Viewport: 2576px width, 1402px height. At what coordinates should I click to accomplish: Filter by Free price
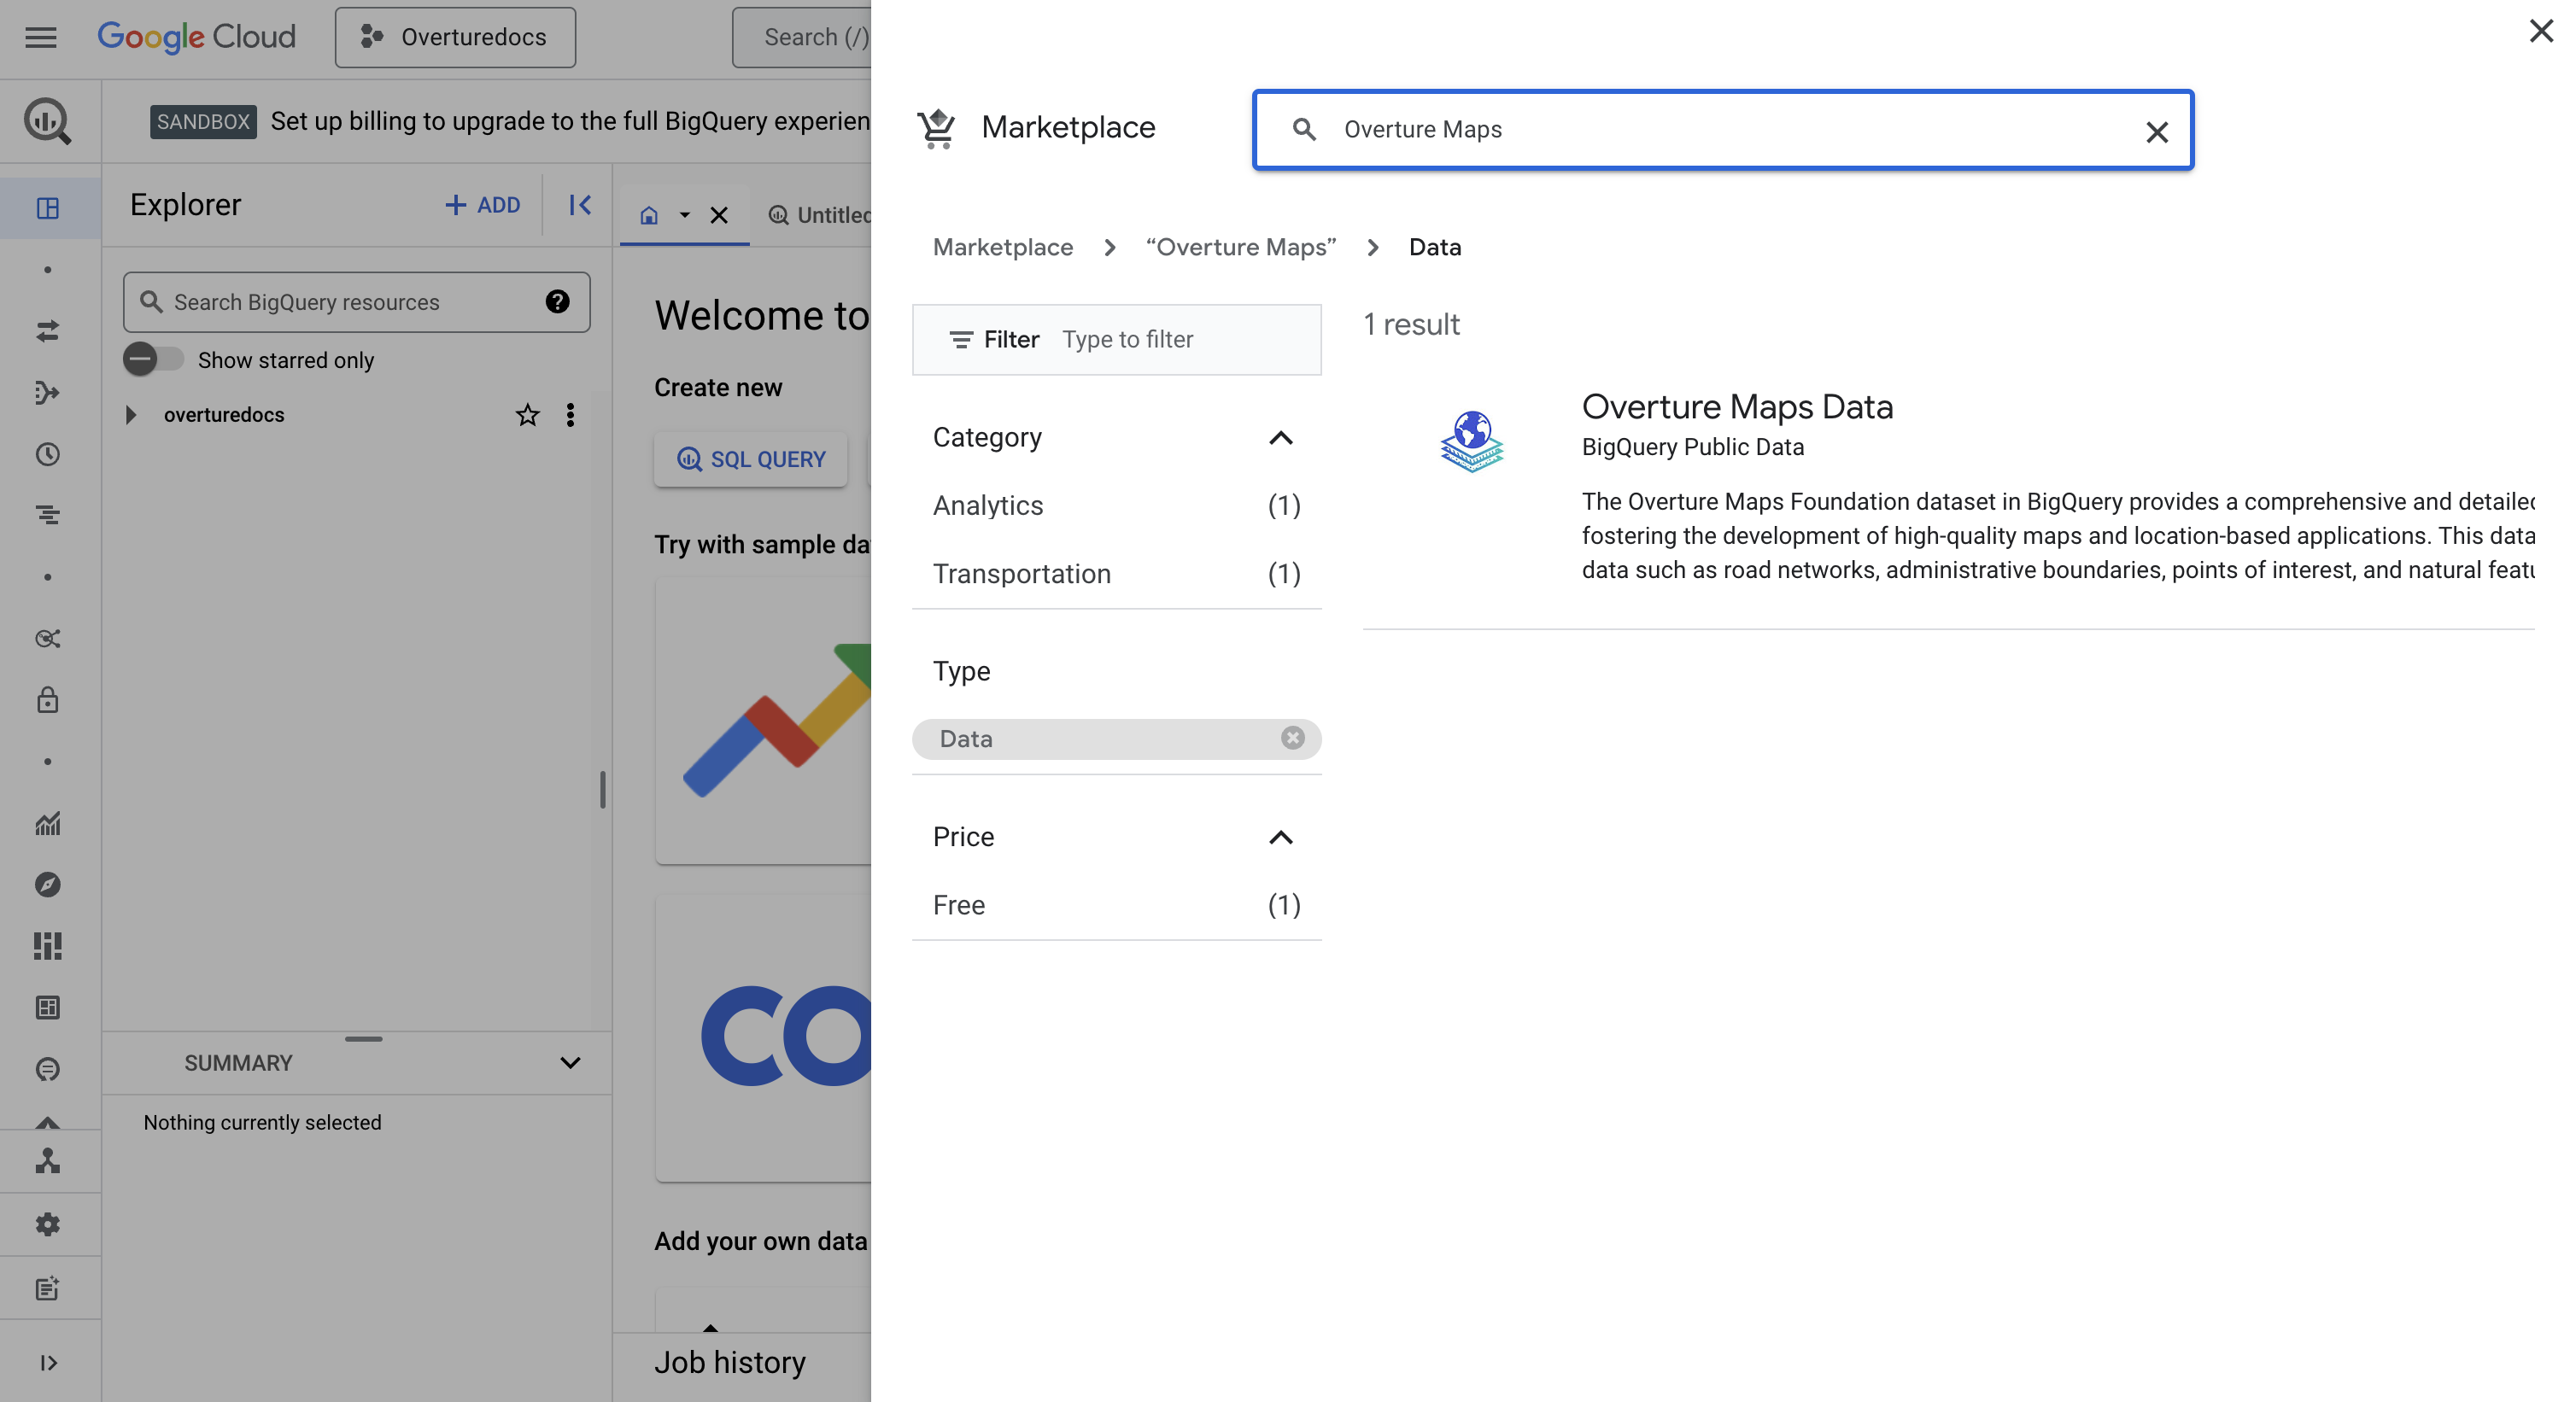point(1116,905)
